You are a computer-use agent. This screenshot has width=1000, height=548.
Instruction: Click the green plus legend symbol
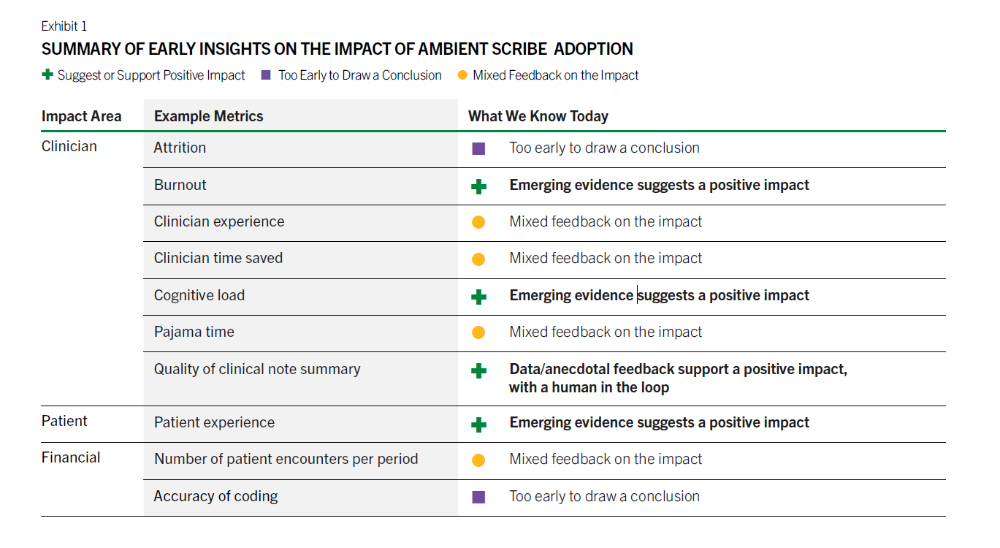click(x=47, y=75)
